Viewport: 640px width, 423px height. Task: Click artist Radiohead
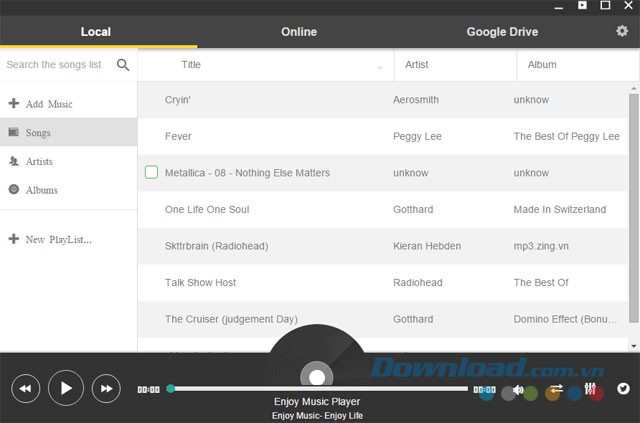click(x=418, y=283)
